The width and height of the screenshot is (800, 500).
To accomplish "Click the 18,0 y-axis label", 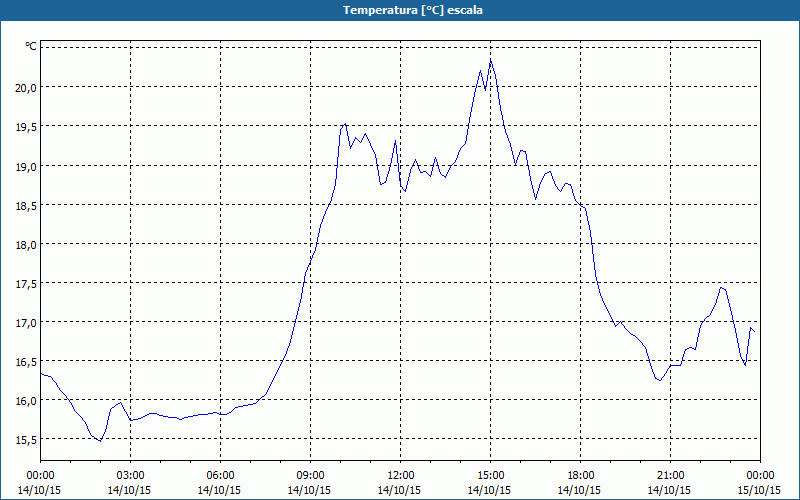I will point(27,244).
